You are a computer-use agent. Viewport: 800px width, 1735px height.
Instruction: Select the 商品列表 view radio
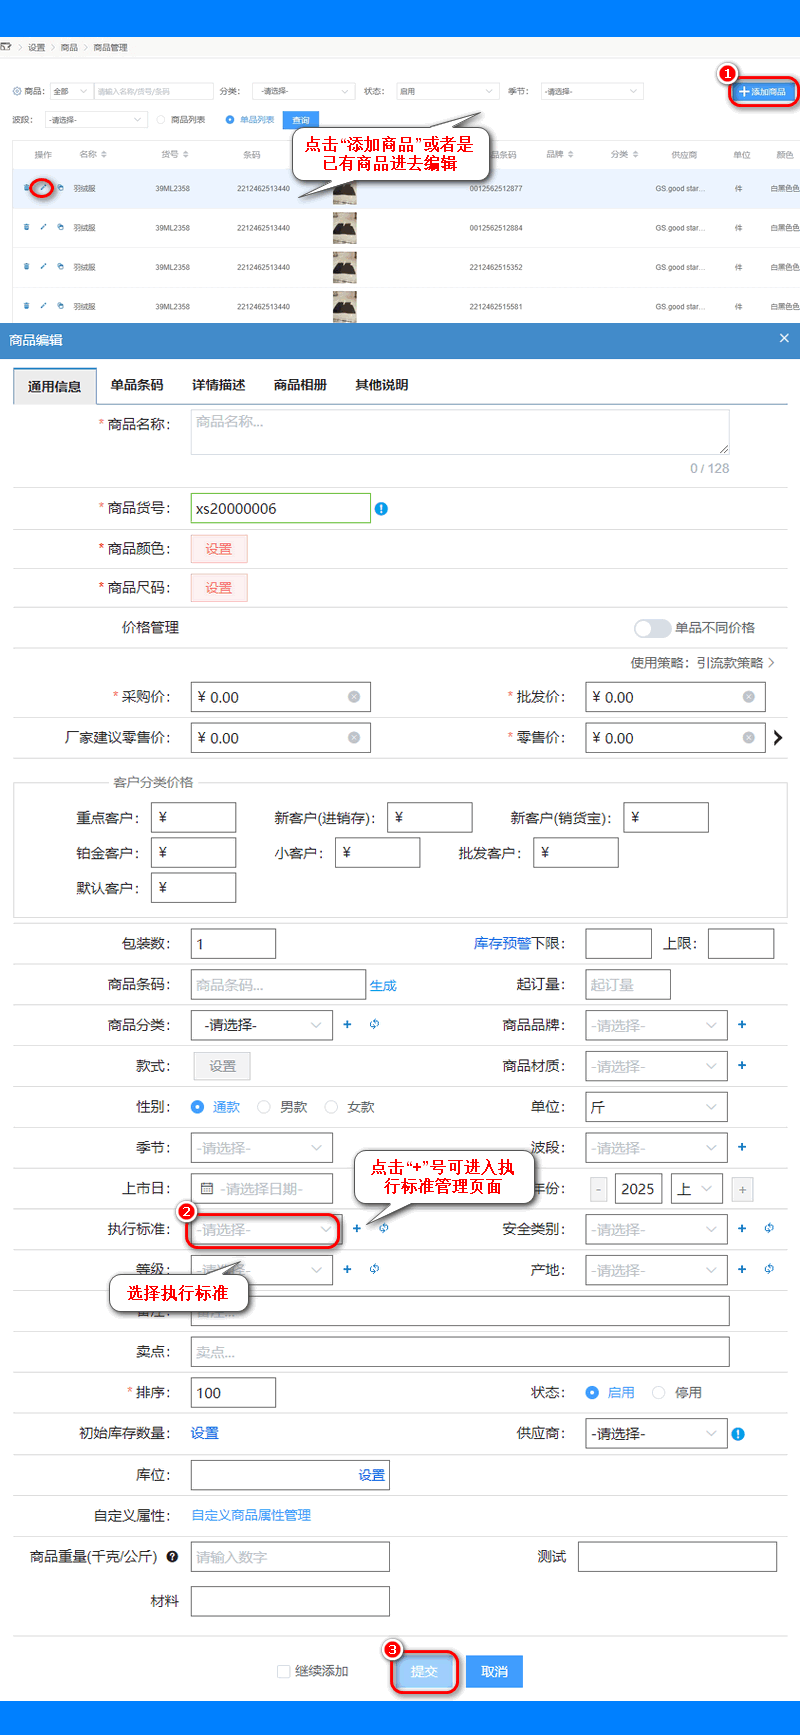161,120
